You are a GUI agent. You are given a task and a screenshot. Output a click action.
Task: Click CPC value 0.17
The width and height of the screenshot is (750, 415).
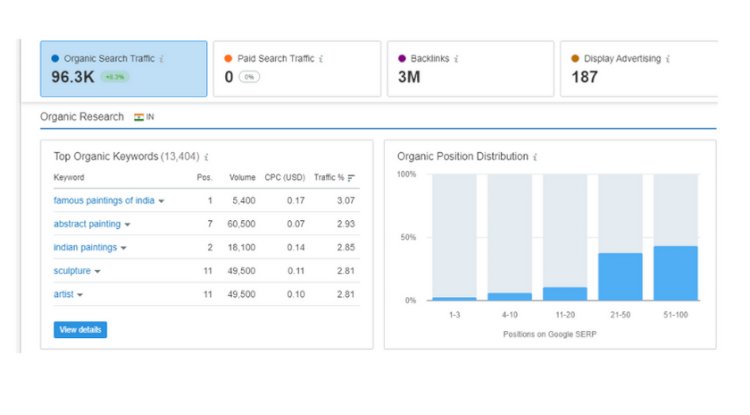click(296, 200)
